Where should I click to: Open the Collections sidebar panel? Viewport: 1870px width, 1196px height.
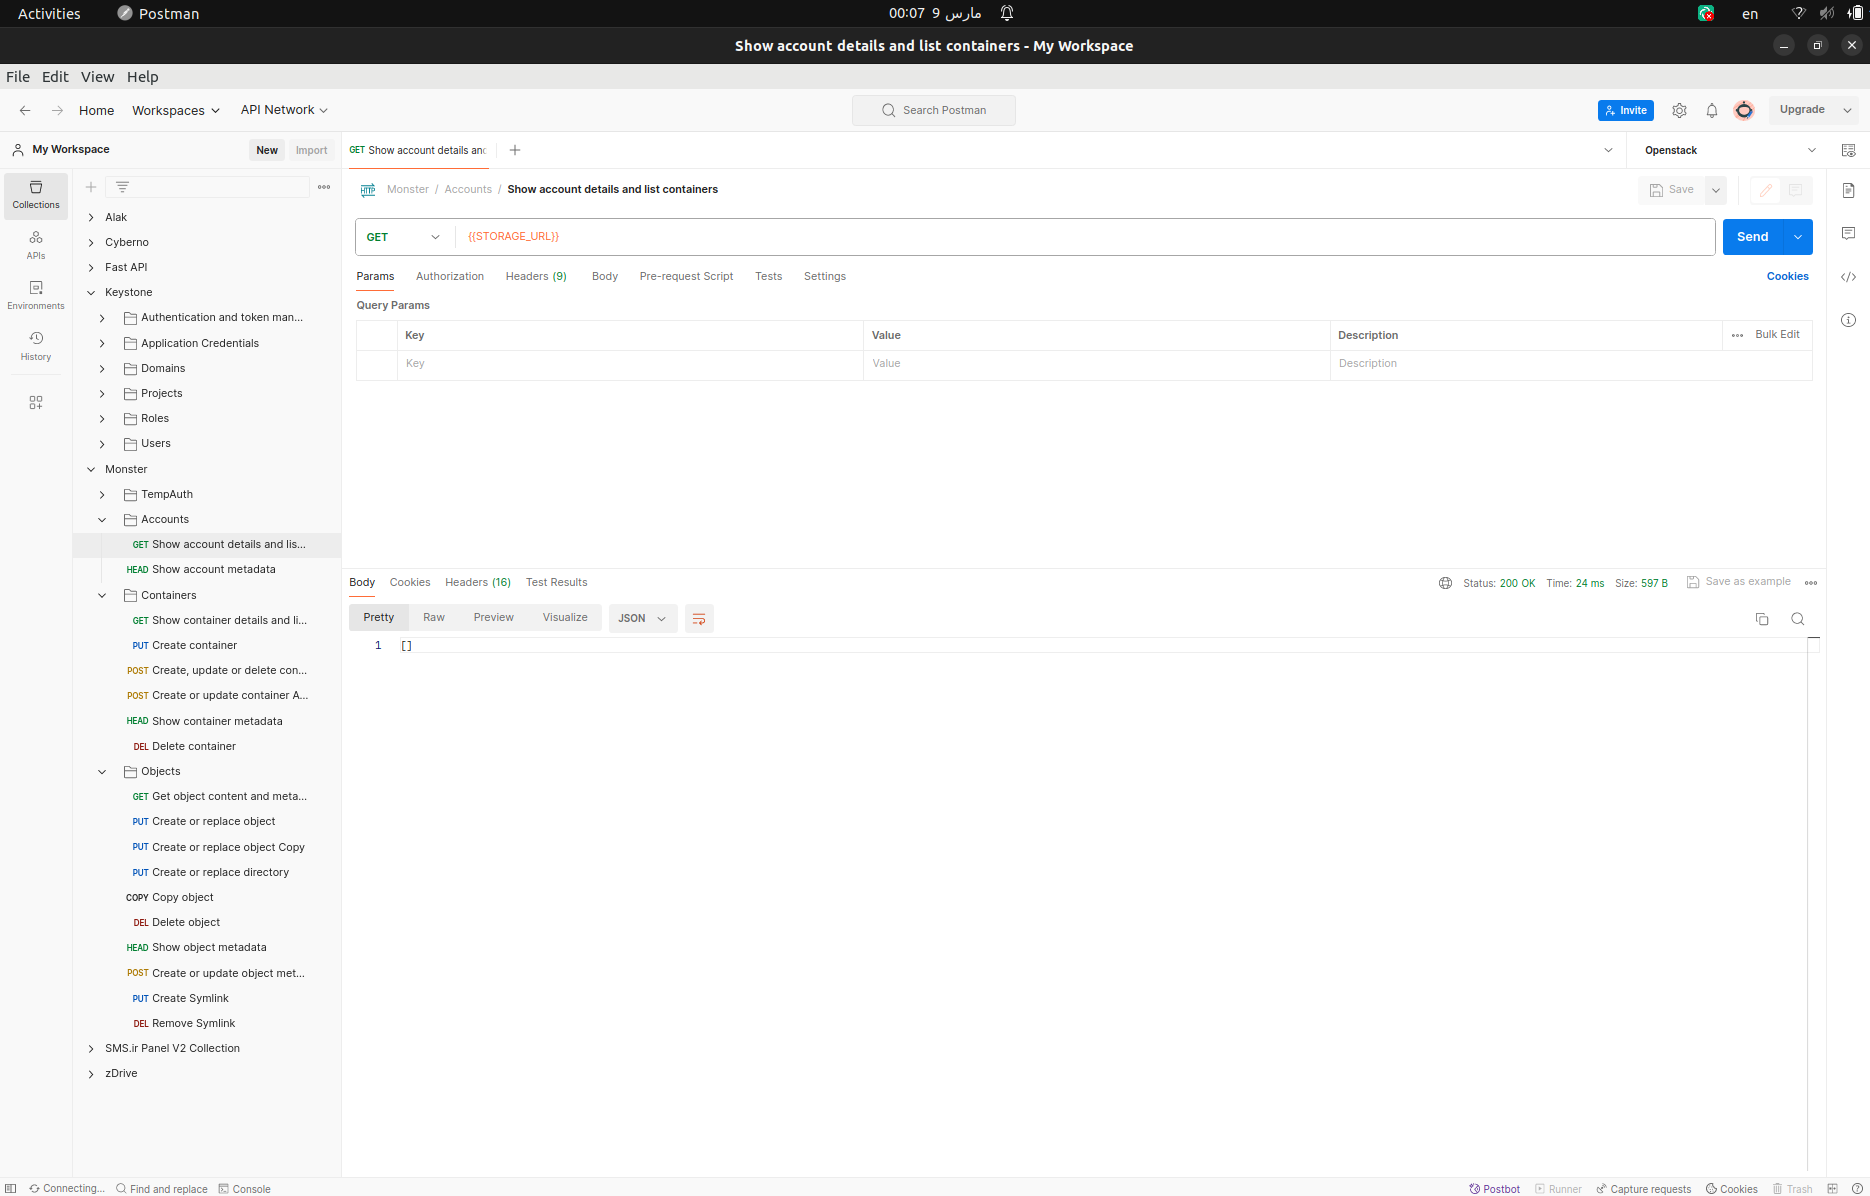click(36, 194)
